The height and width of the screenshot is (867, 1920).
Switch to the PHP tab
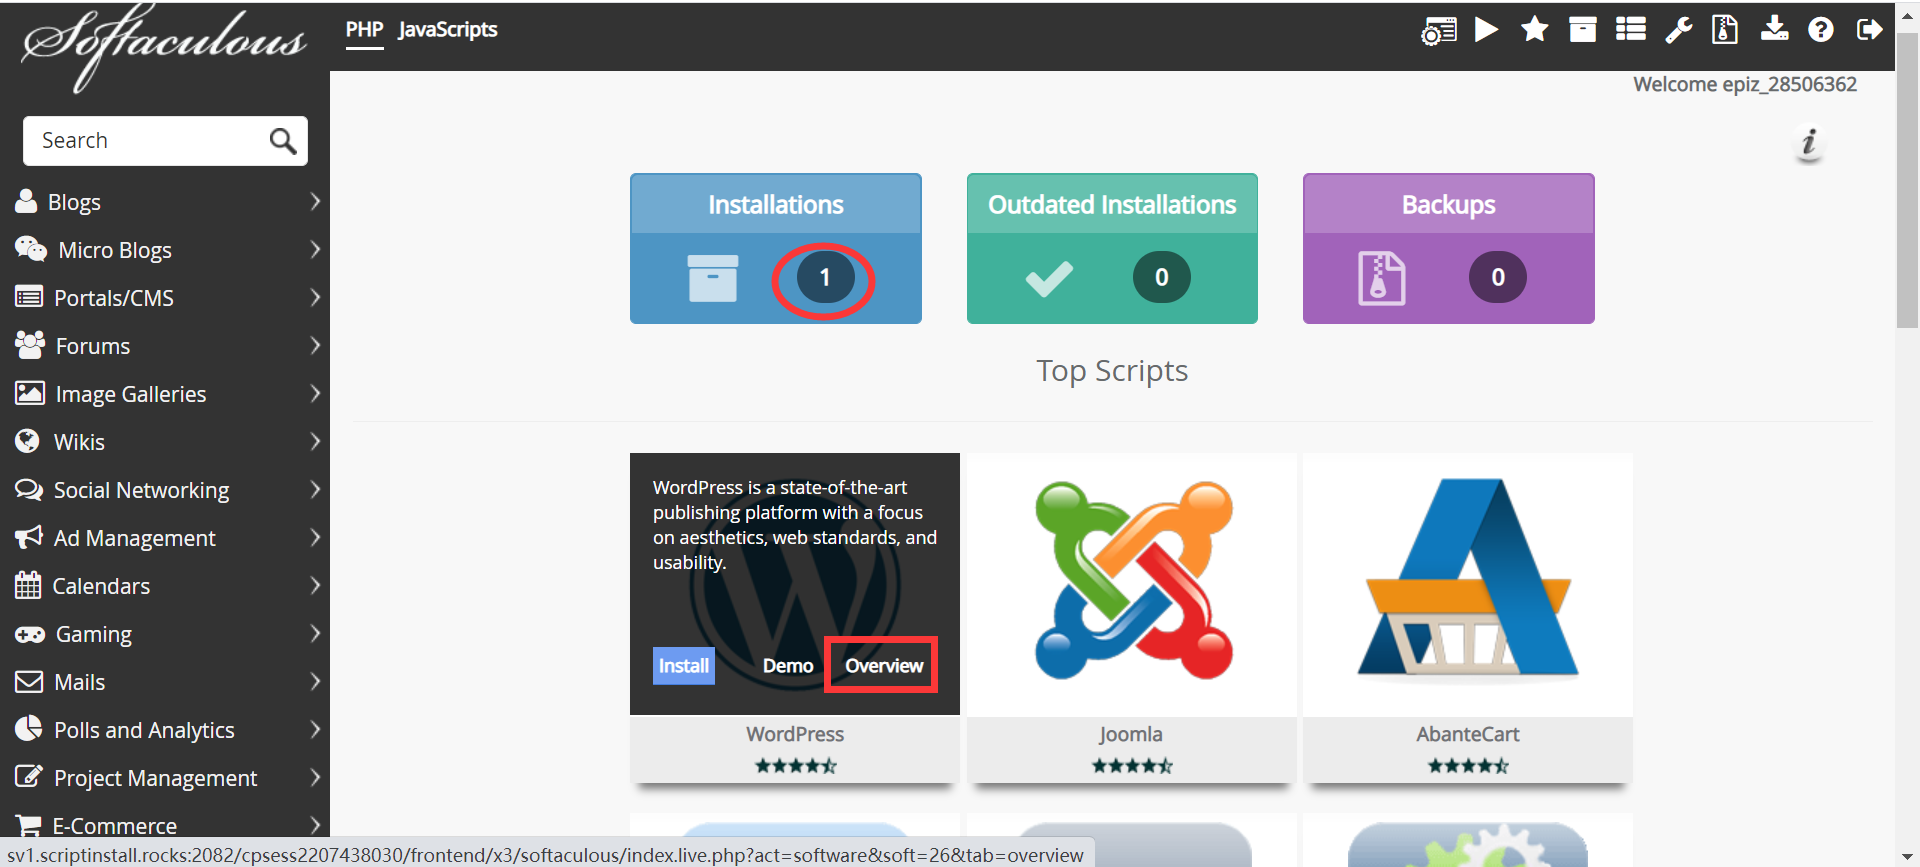(364, 30)
